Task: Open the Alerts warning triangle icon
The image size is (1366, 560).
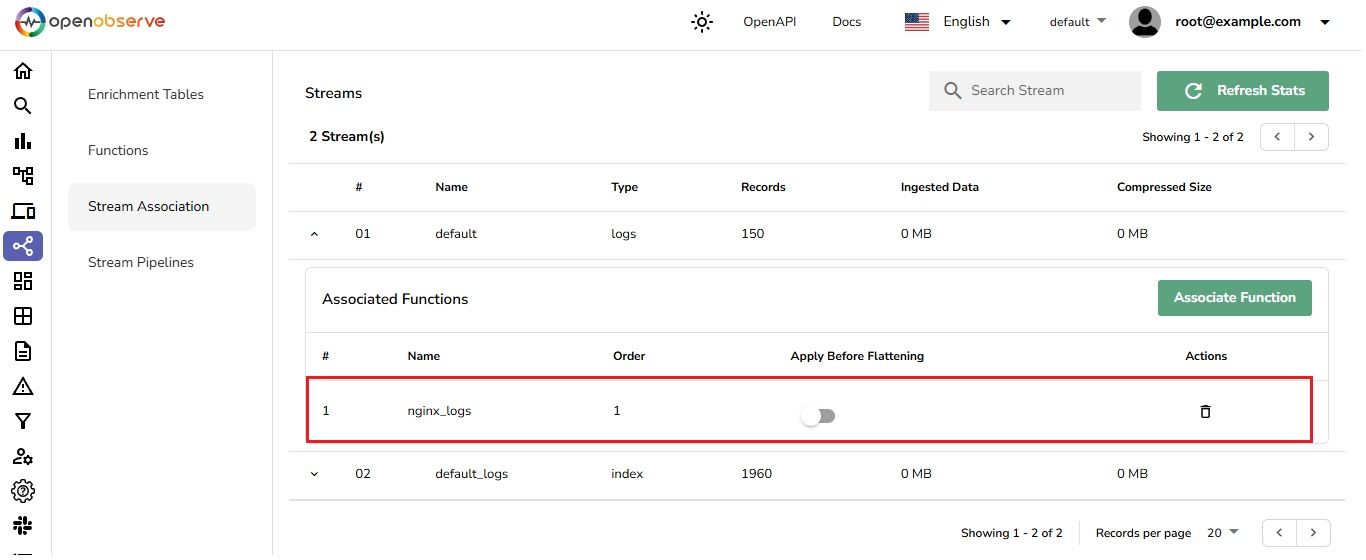Action: 22,386
